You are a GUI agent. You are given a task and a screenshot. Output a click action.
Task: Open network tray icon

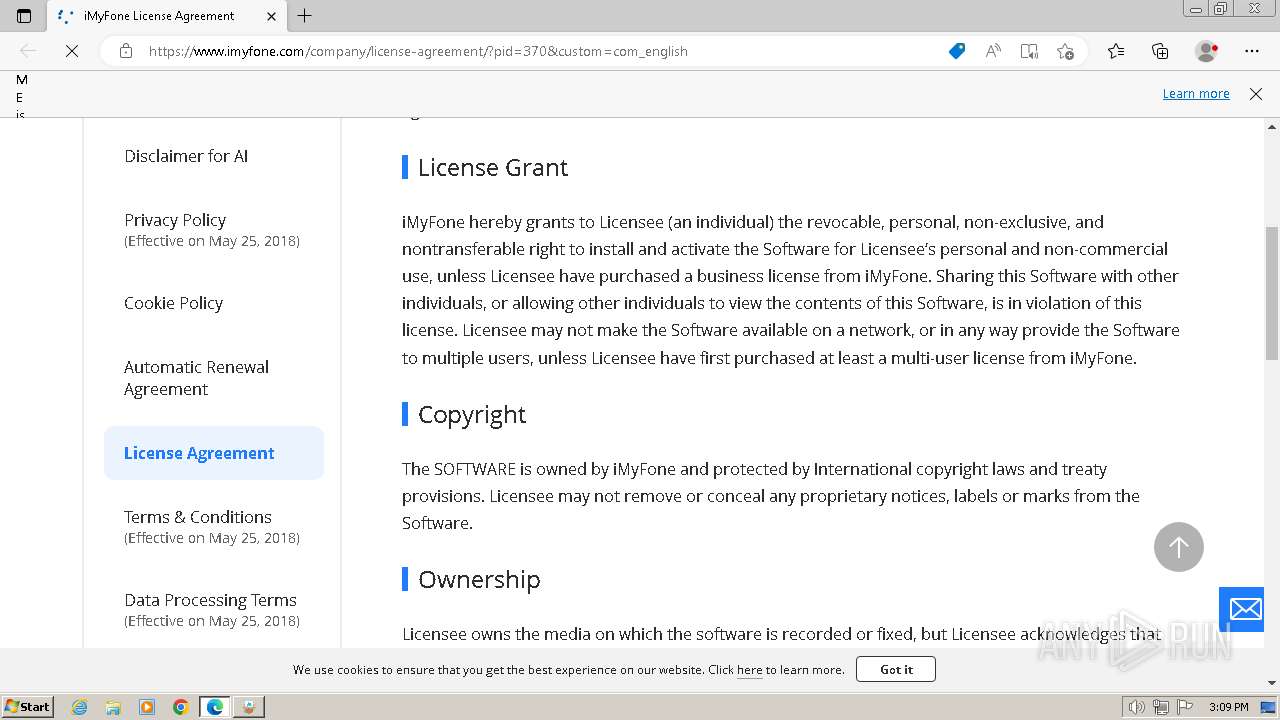1161,707
